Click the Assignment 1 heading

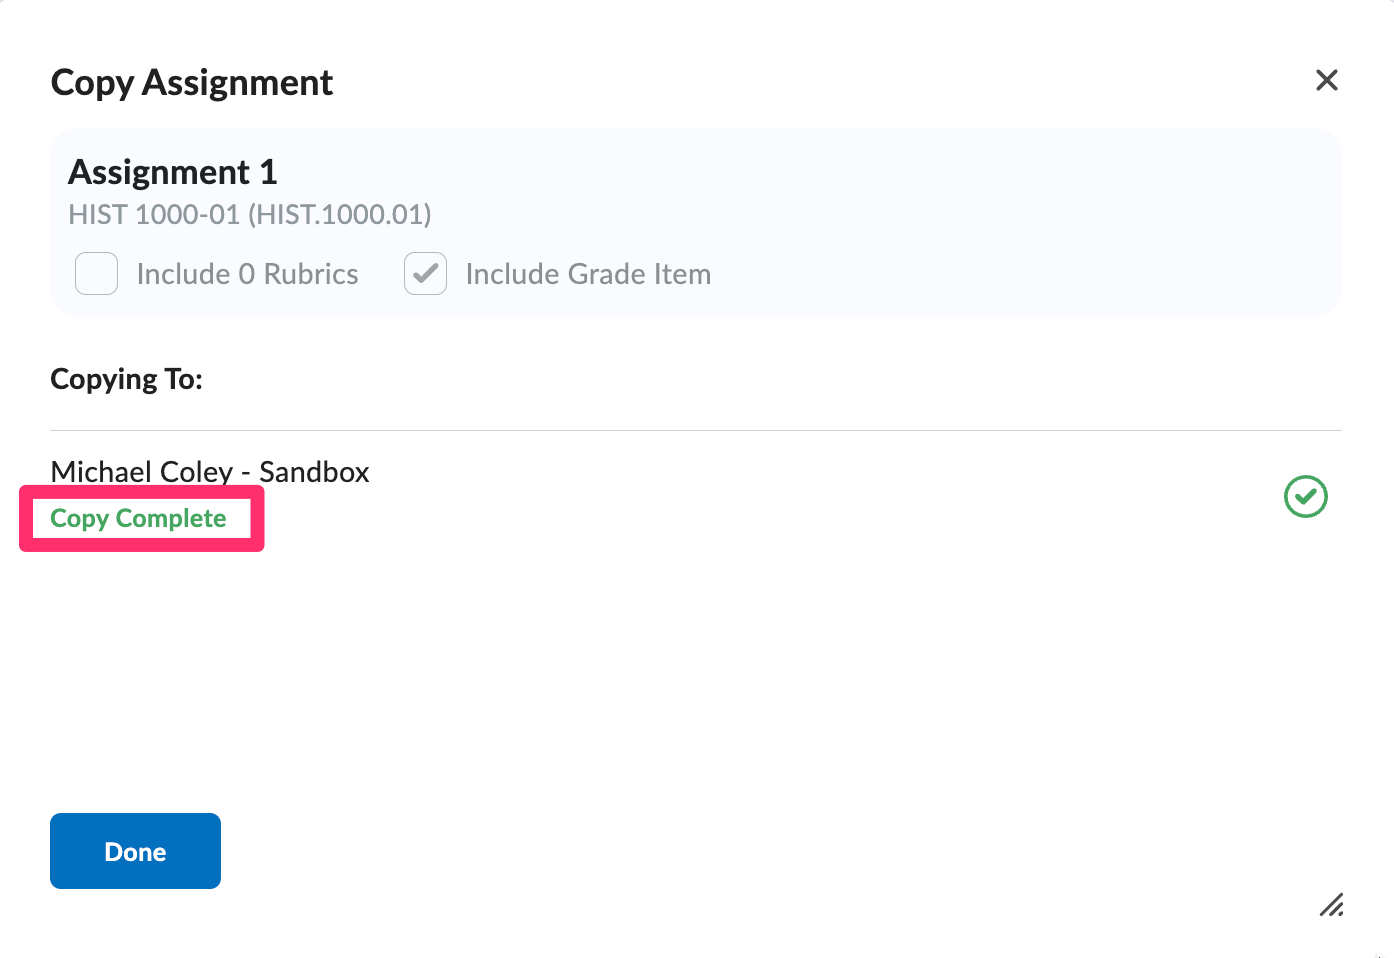point(172,171)
